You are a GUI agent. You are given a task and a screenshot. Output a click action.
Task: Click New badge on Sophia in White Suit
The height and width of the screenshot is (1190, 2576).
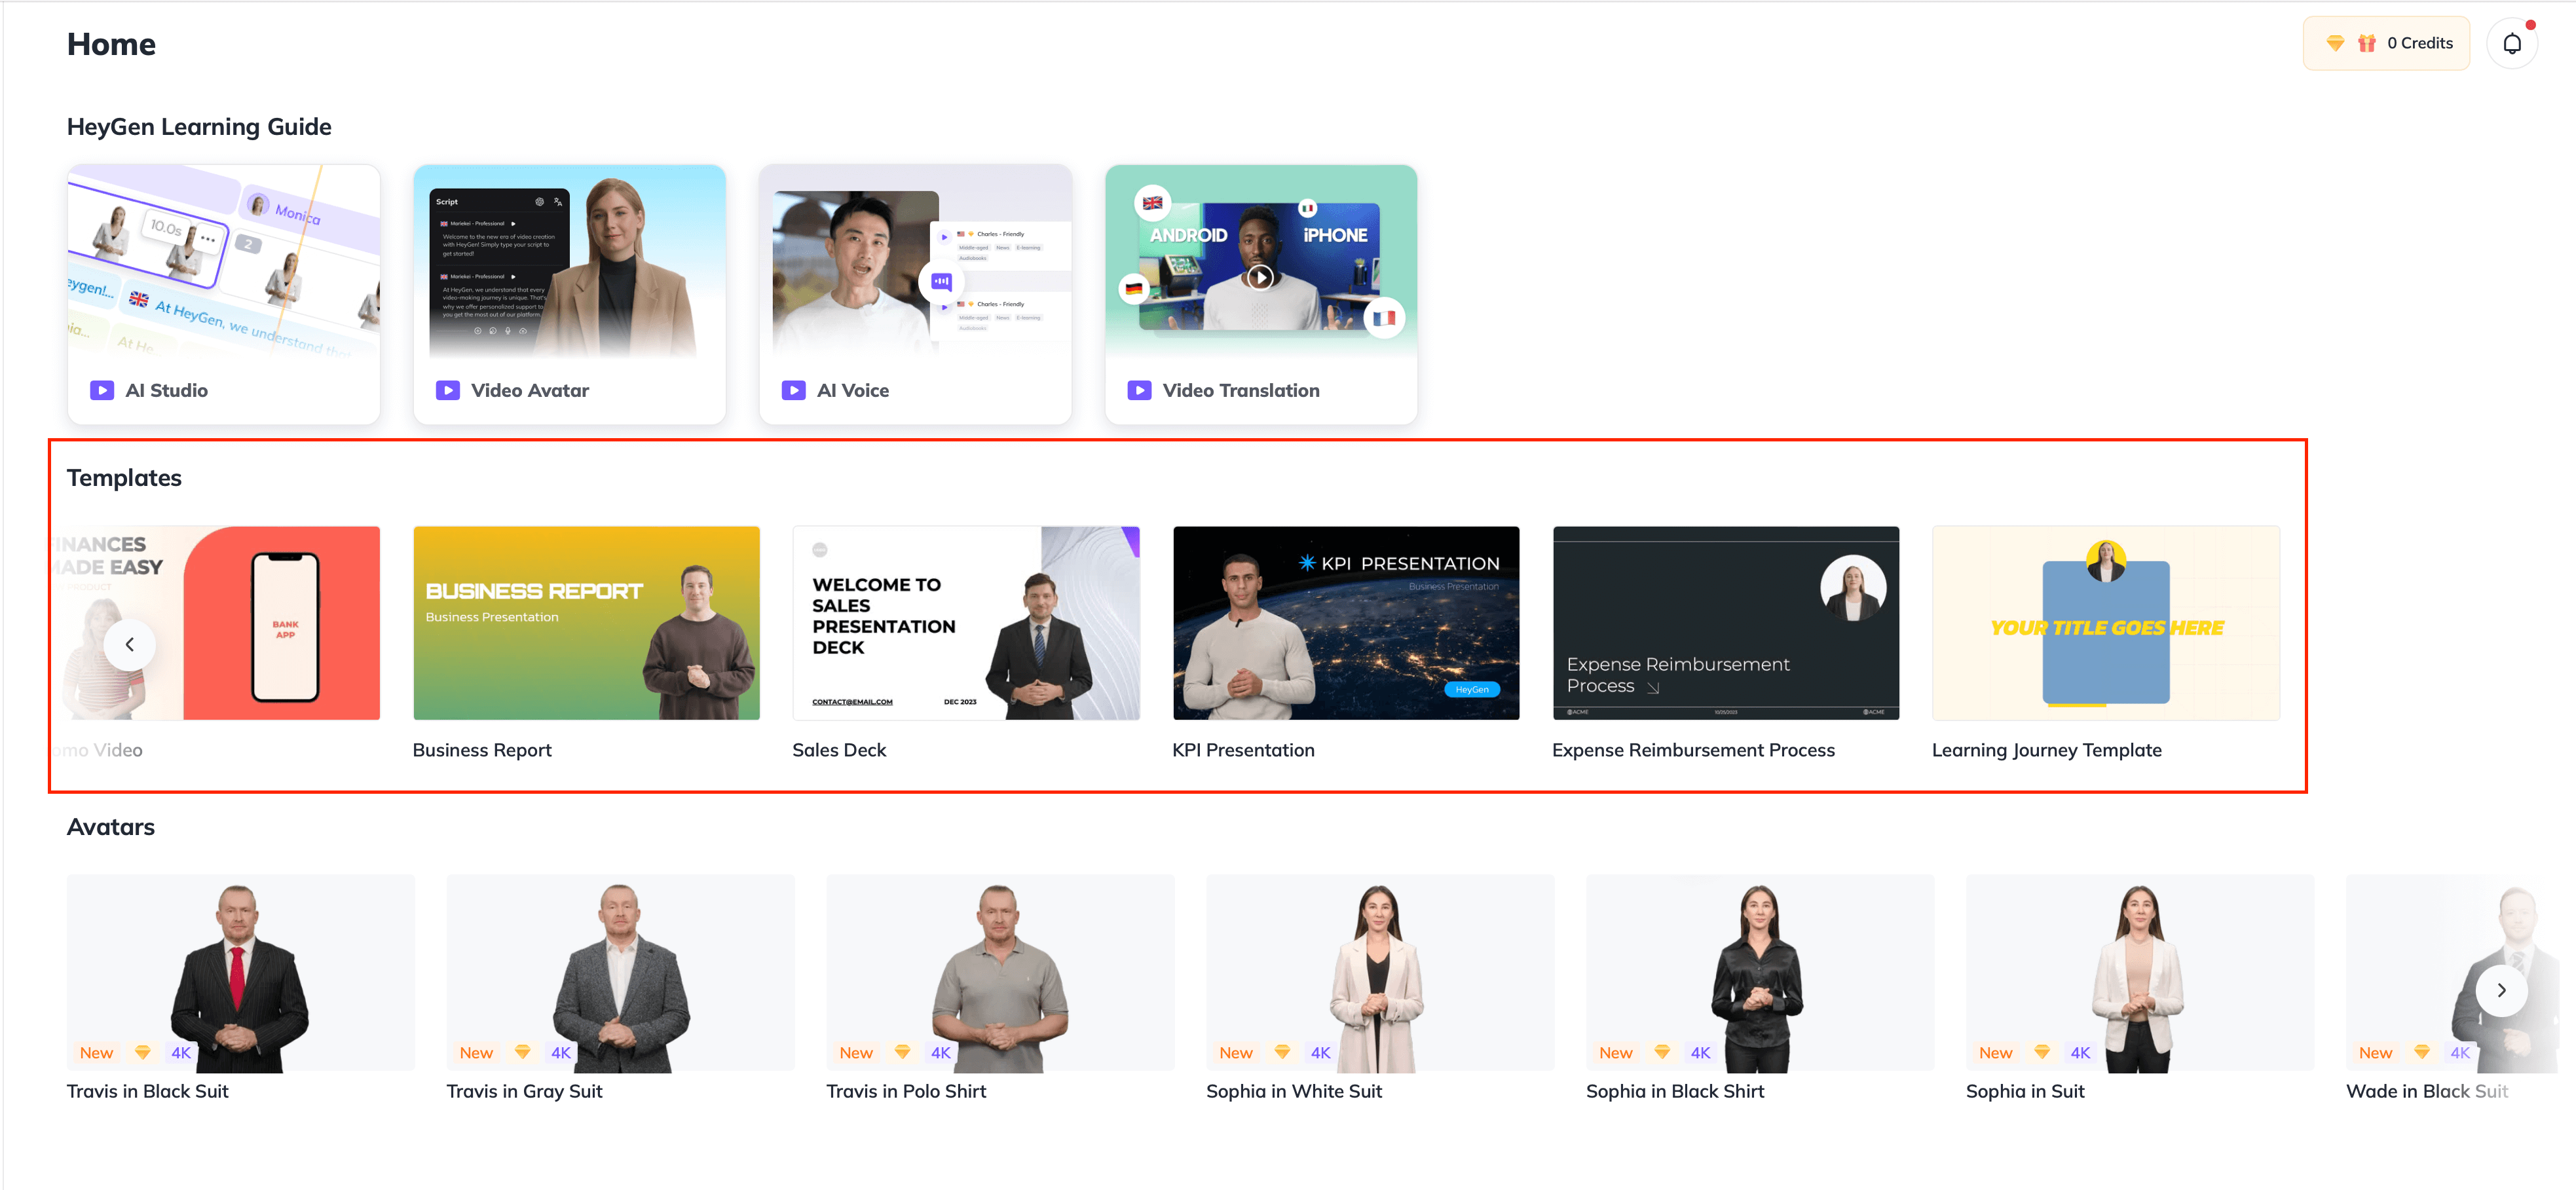(1237, 1052)
